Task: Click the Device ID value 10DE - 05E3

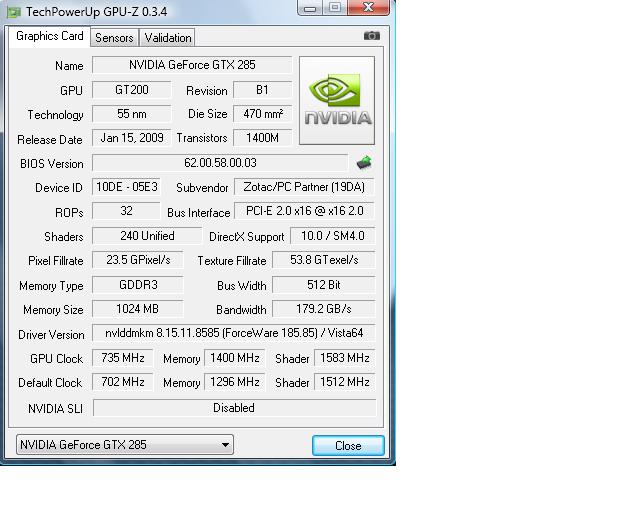Action: point(127,187)
